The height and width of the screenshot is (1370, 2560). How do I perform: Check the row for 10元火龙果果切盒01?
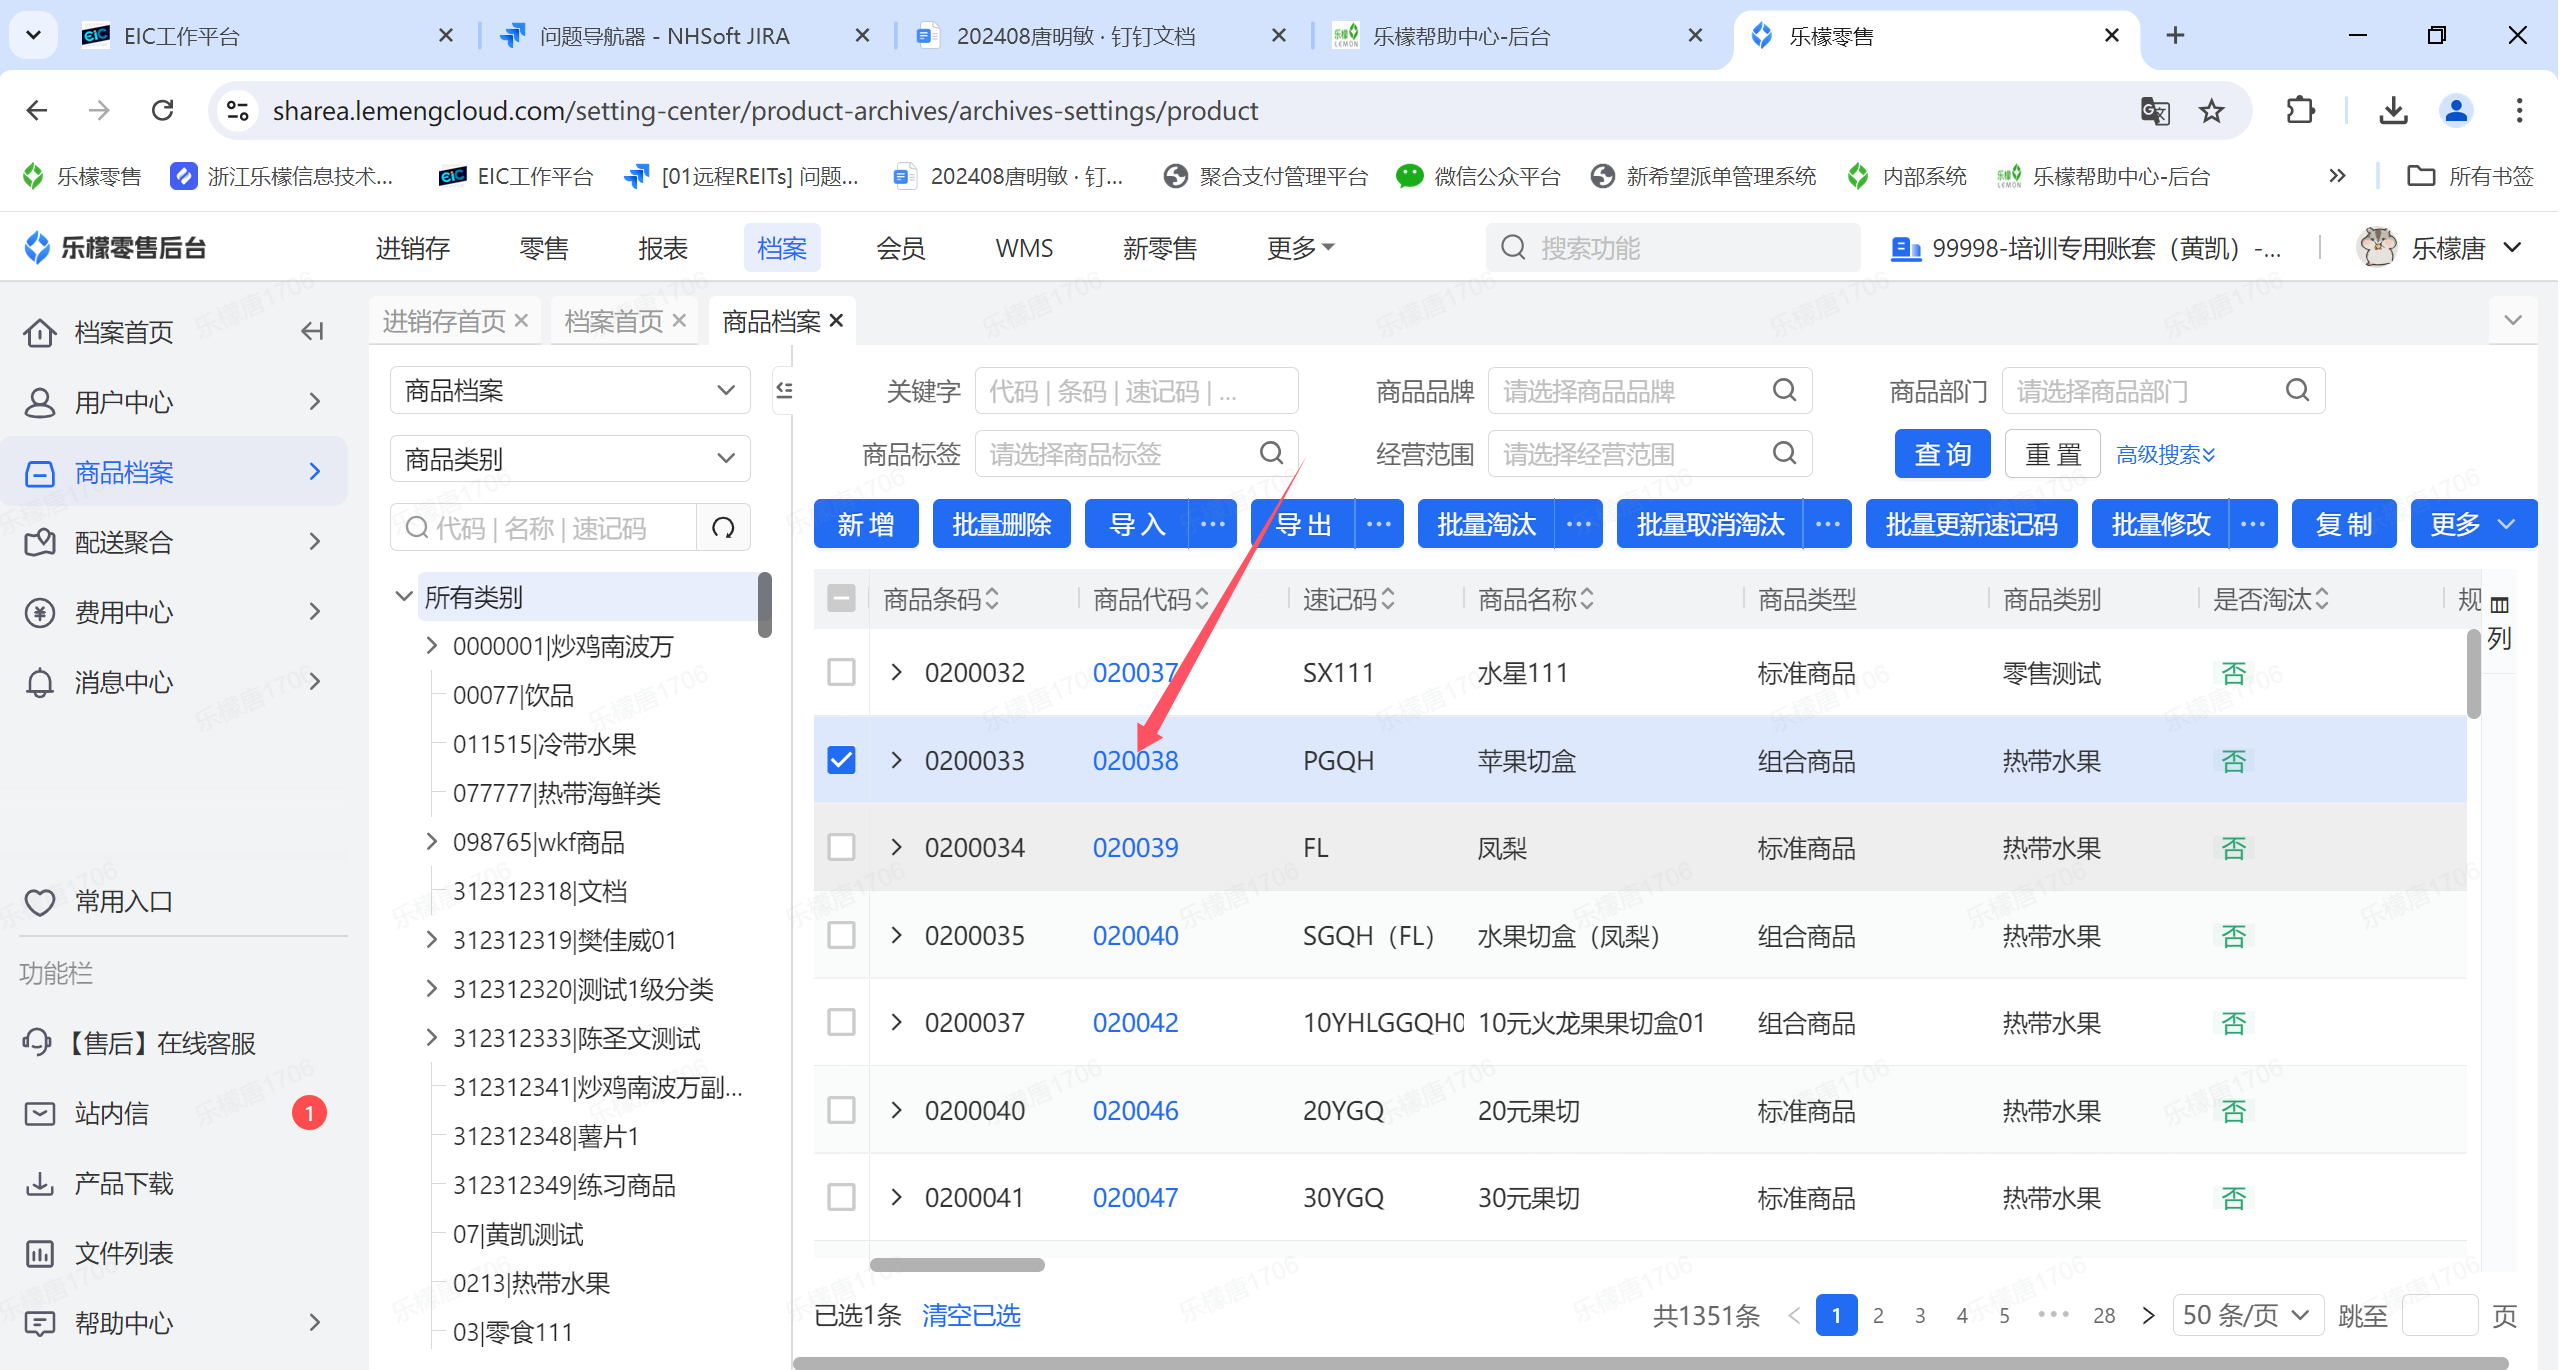(x=841, y=1022)
